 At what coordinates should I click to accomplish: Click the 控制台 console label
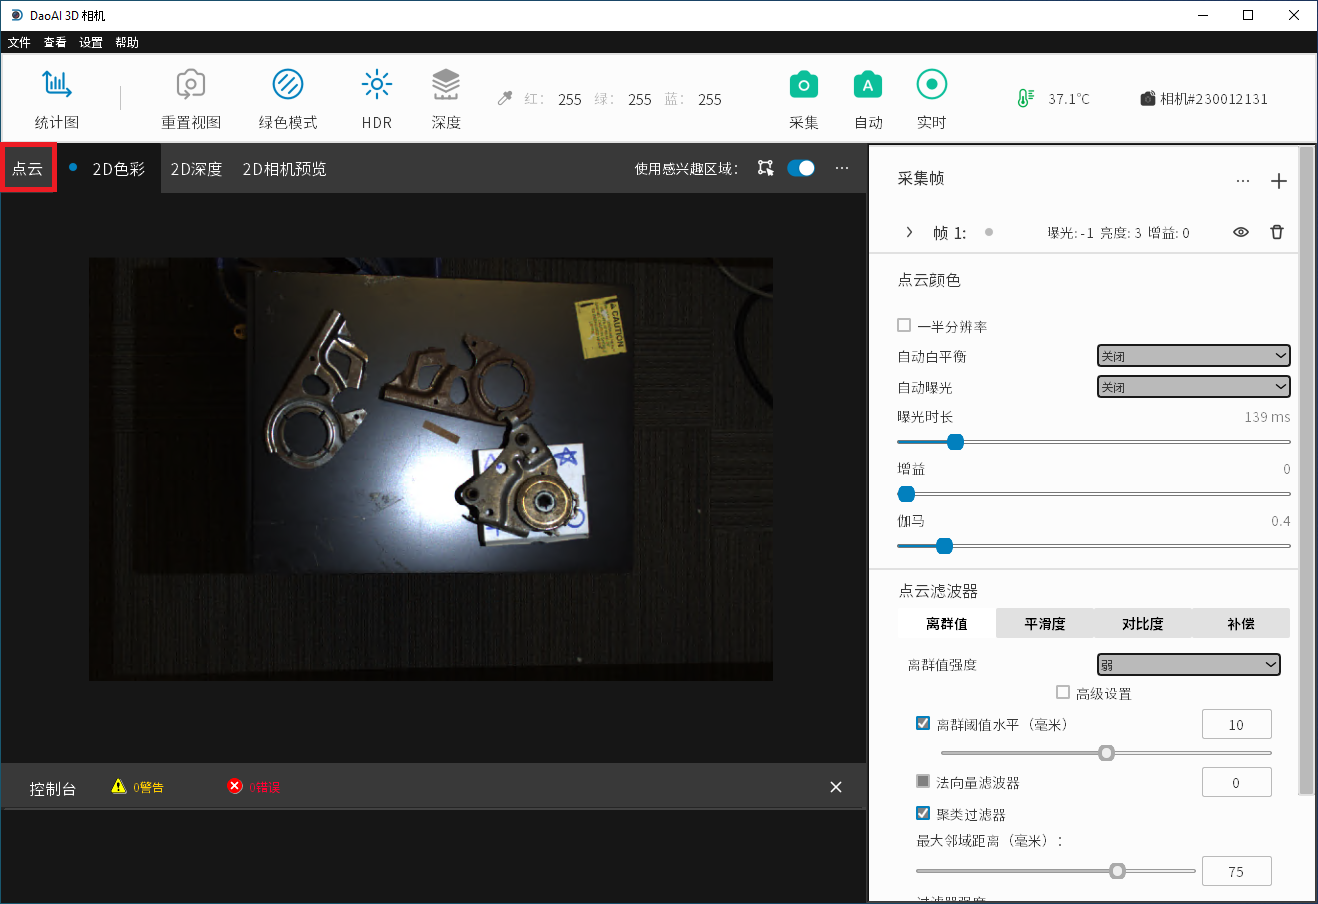53,788
